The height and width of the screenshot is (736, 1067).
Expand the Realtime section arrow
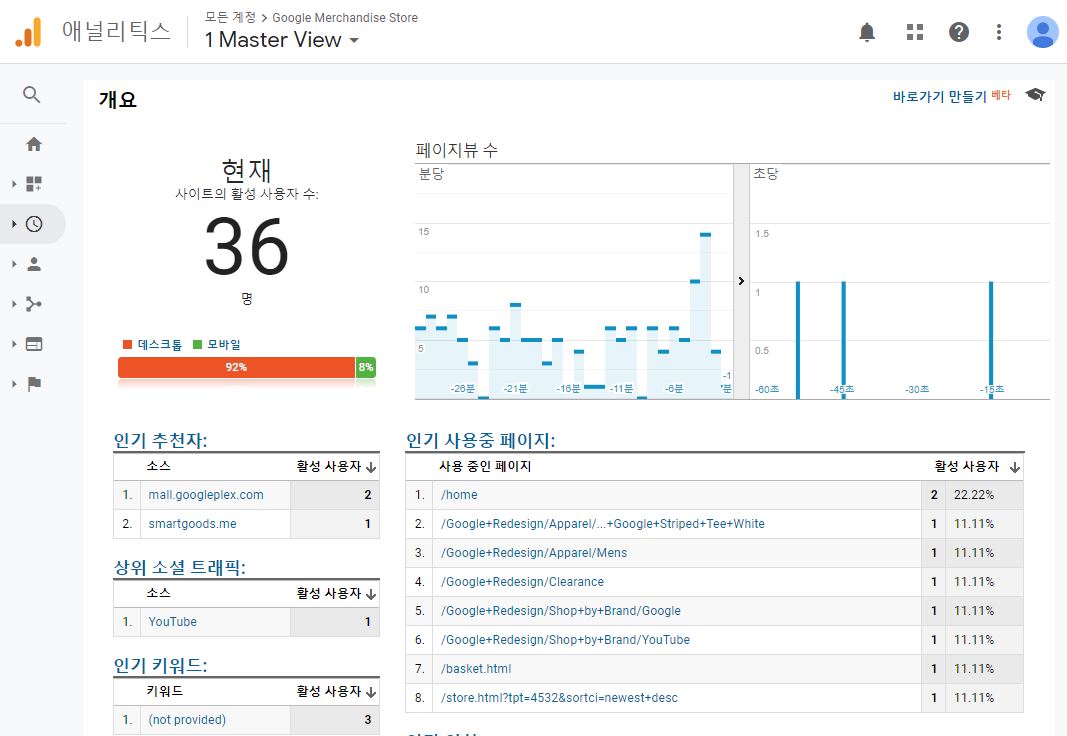(14, 224)
